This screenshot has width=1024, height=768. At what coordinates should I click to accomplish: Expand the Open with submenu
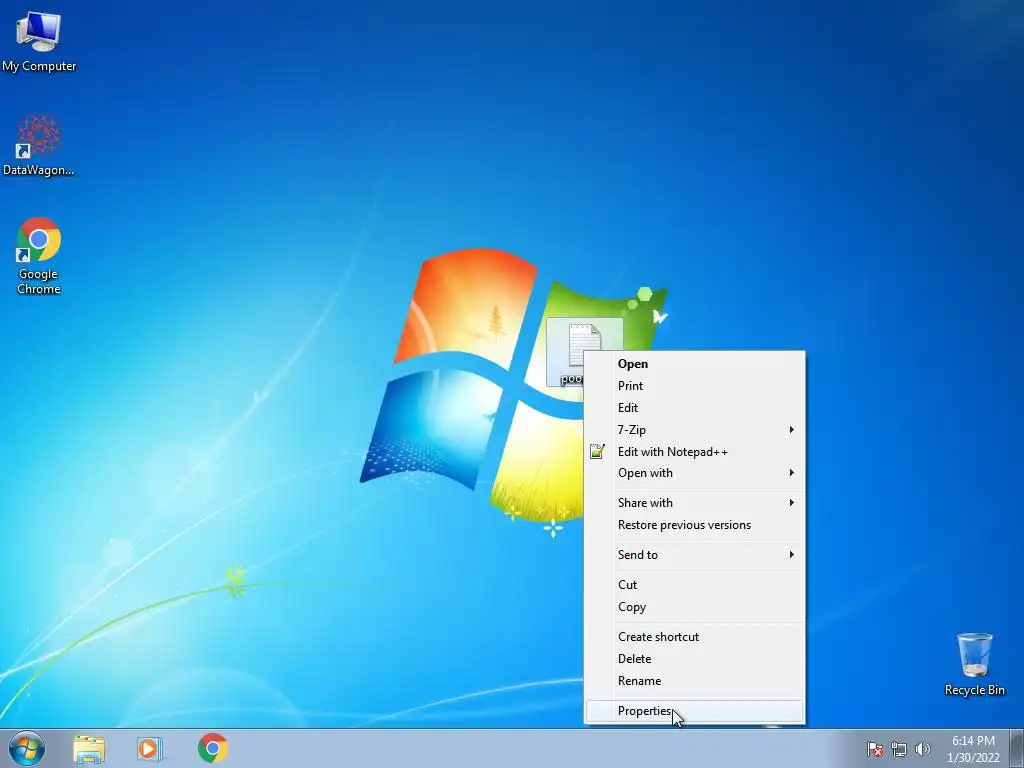coord(694,473)
